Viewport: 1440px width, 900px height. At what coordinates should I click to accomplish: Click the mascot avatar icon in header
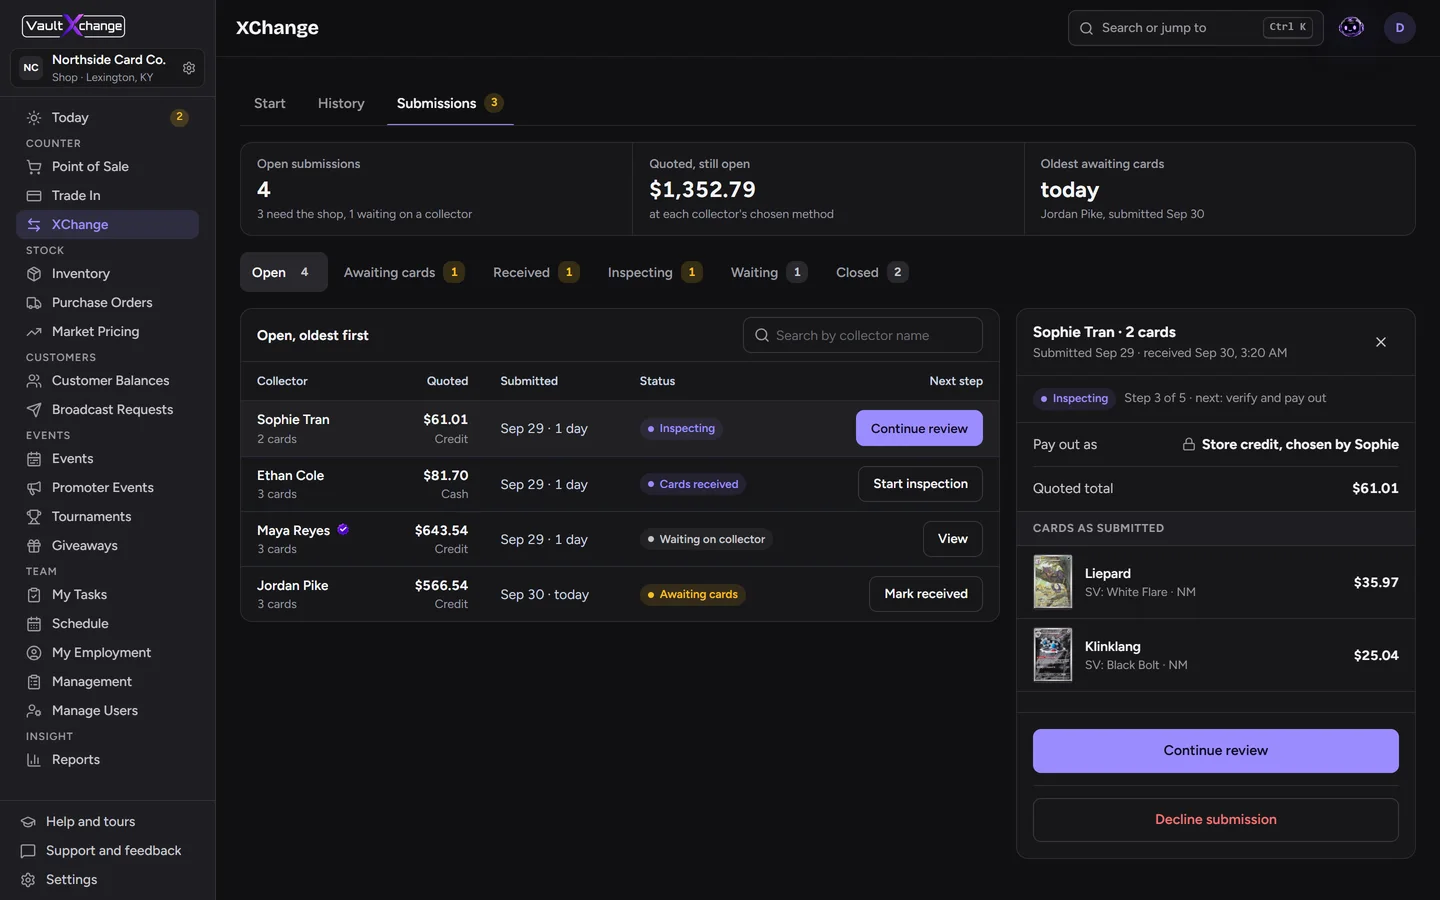click(1351, 28)
